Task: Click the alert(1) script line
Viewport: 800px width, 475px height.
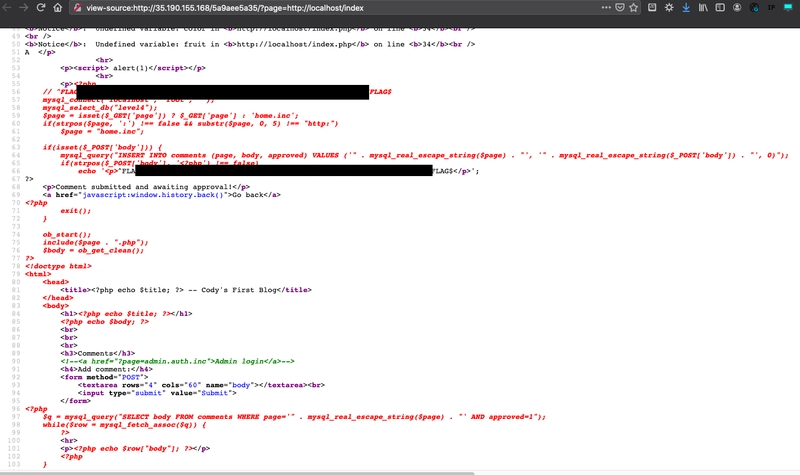Action: [x=133, y=68]
